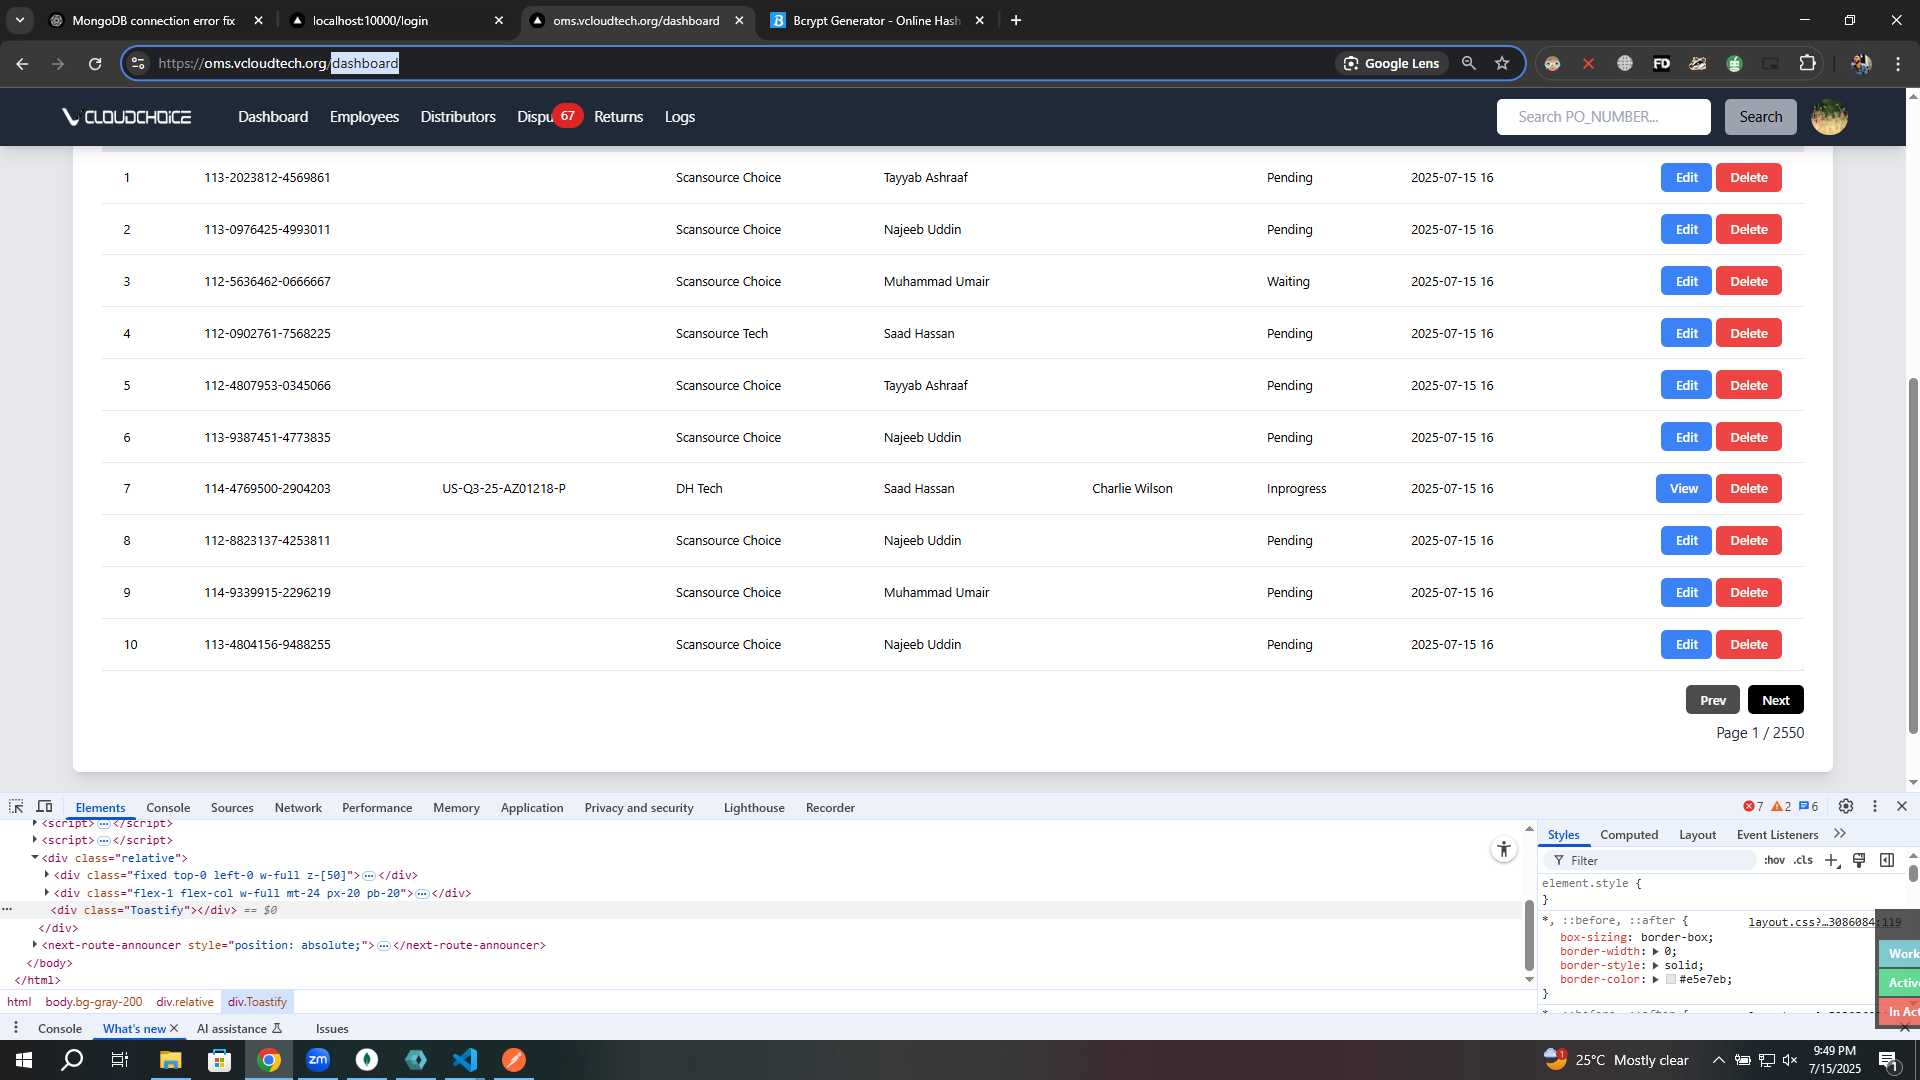Select the DevTools inspect element picker icon
Viewport: 1920px width, 1080px height.
pos(16,807)
